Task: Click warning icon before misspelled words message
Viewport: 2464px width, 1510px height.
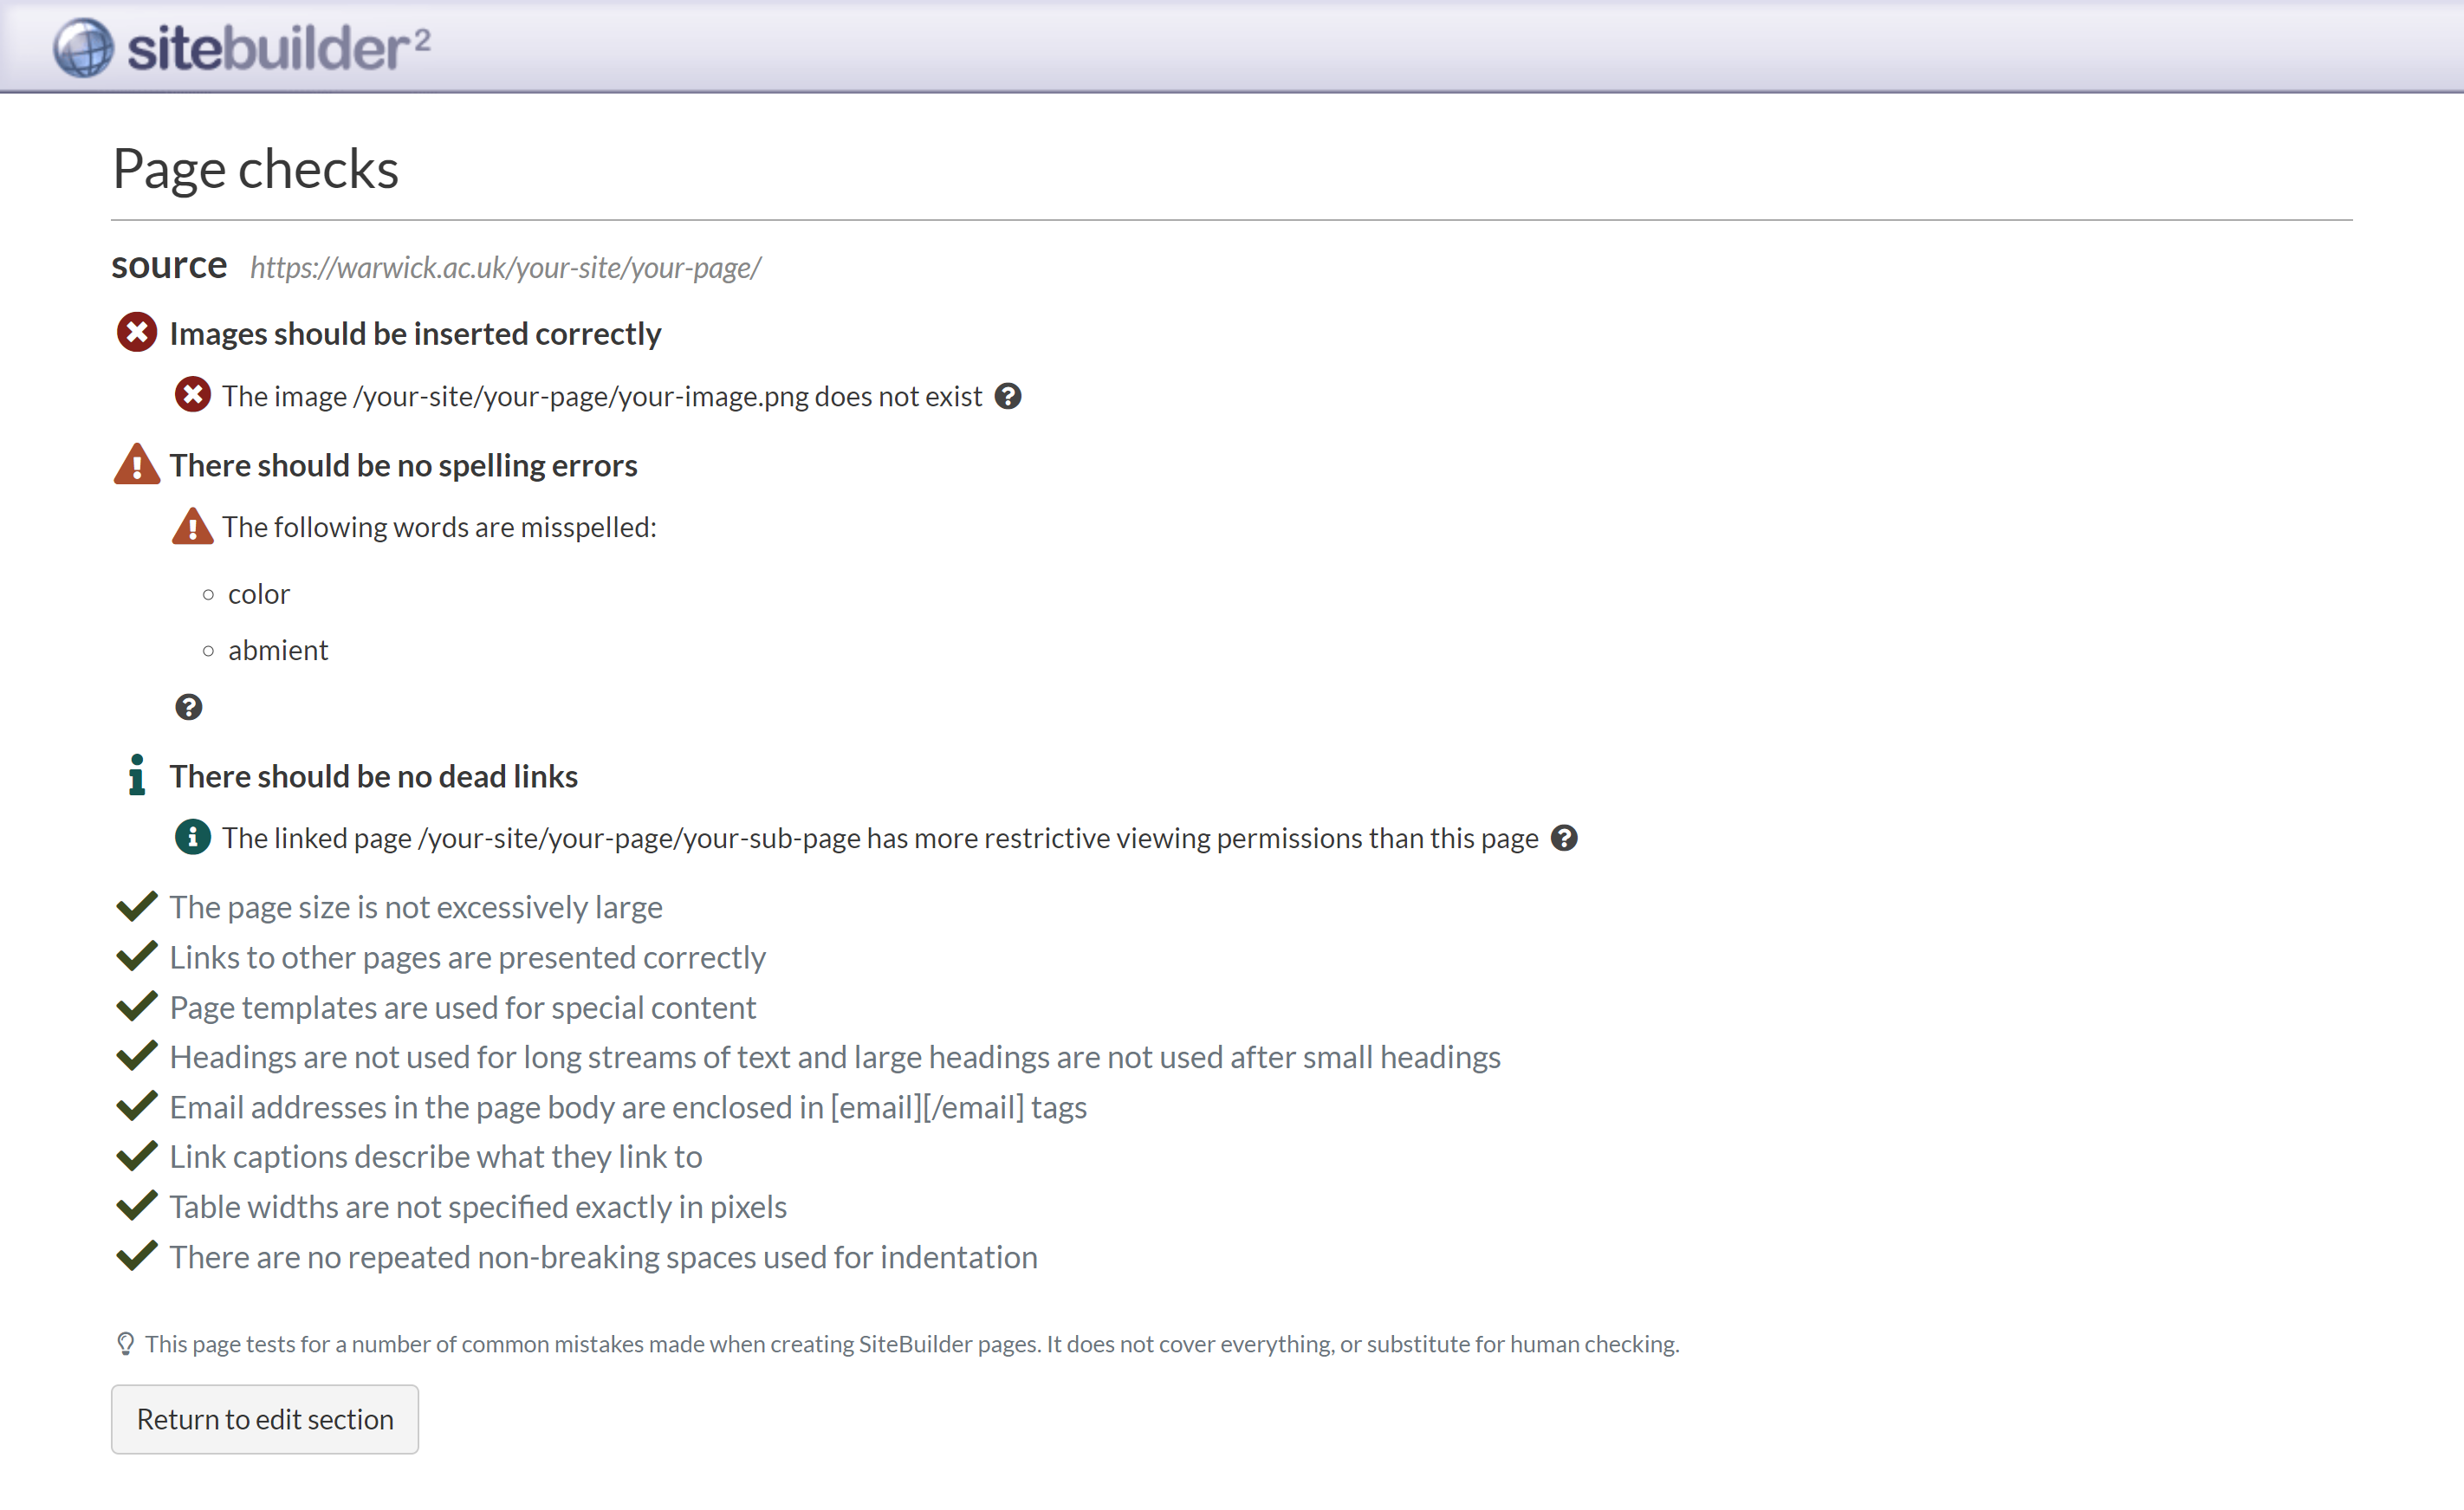Action: 192,526
